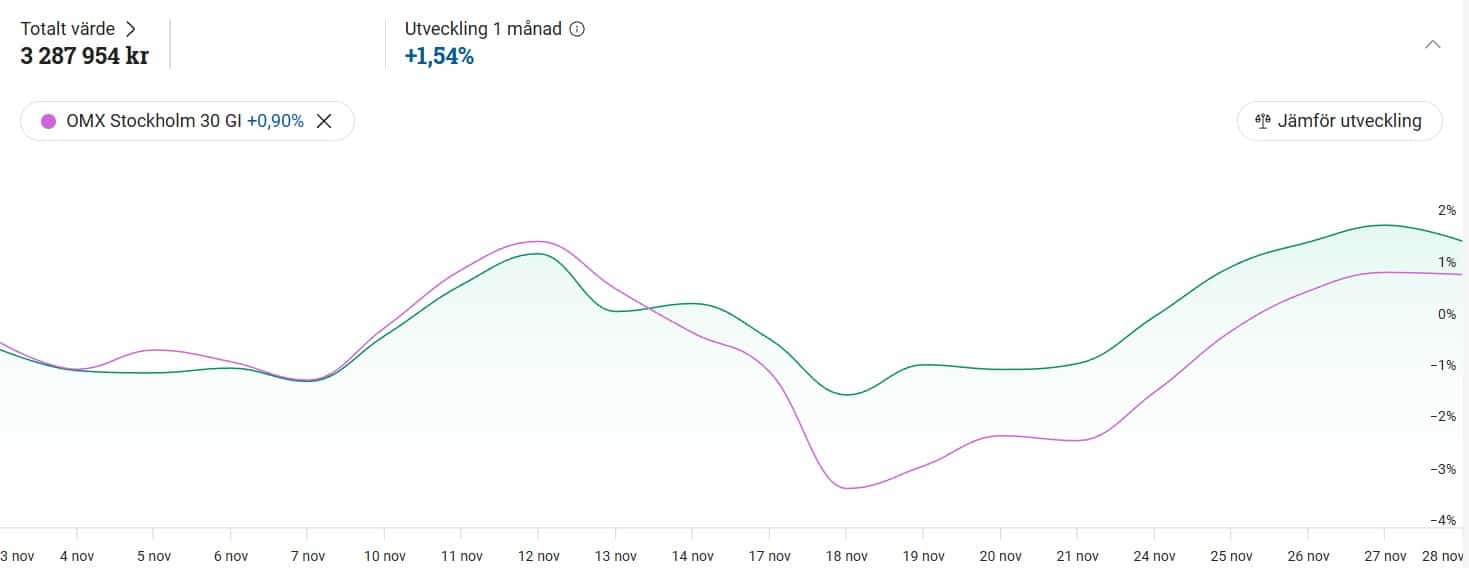
Task: Click the 2% label on the y-axis
Action: pos(1446,210)
